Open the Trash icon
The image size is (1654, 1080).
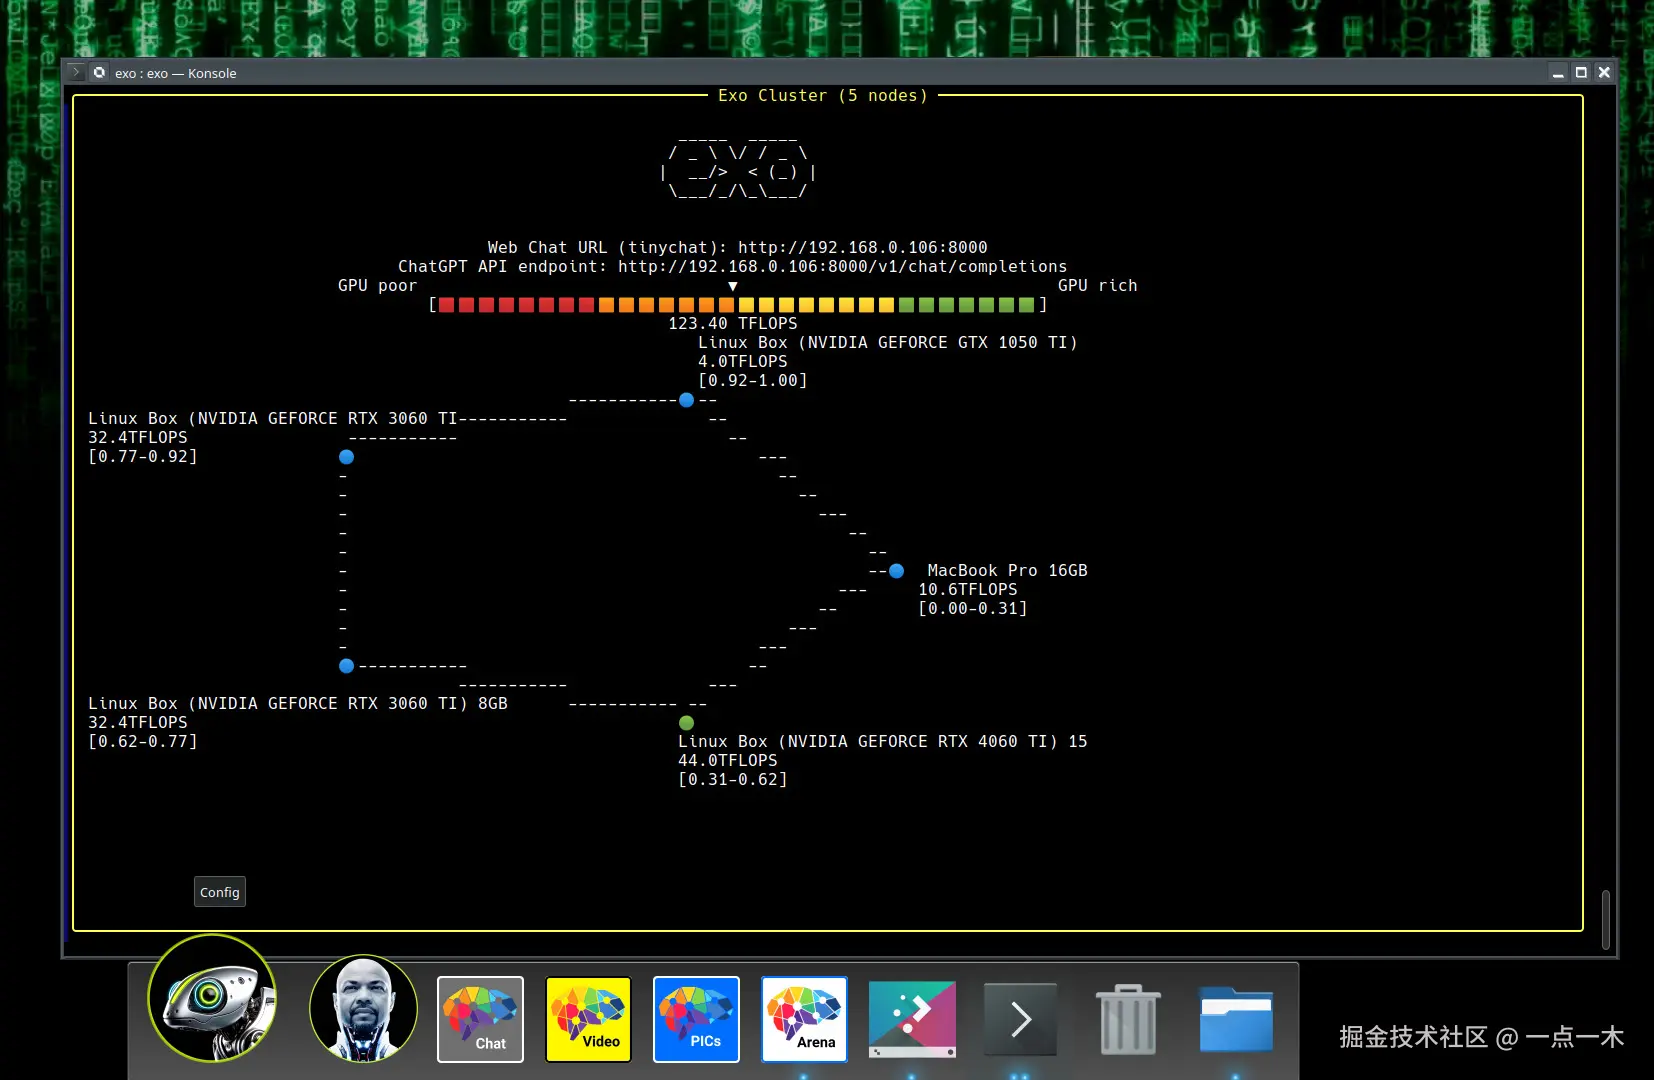click(x=1128, y=1019)
